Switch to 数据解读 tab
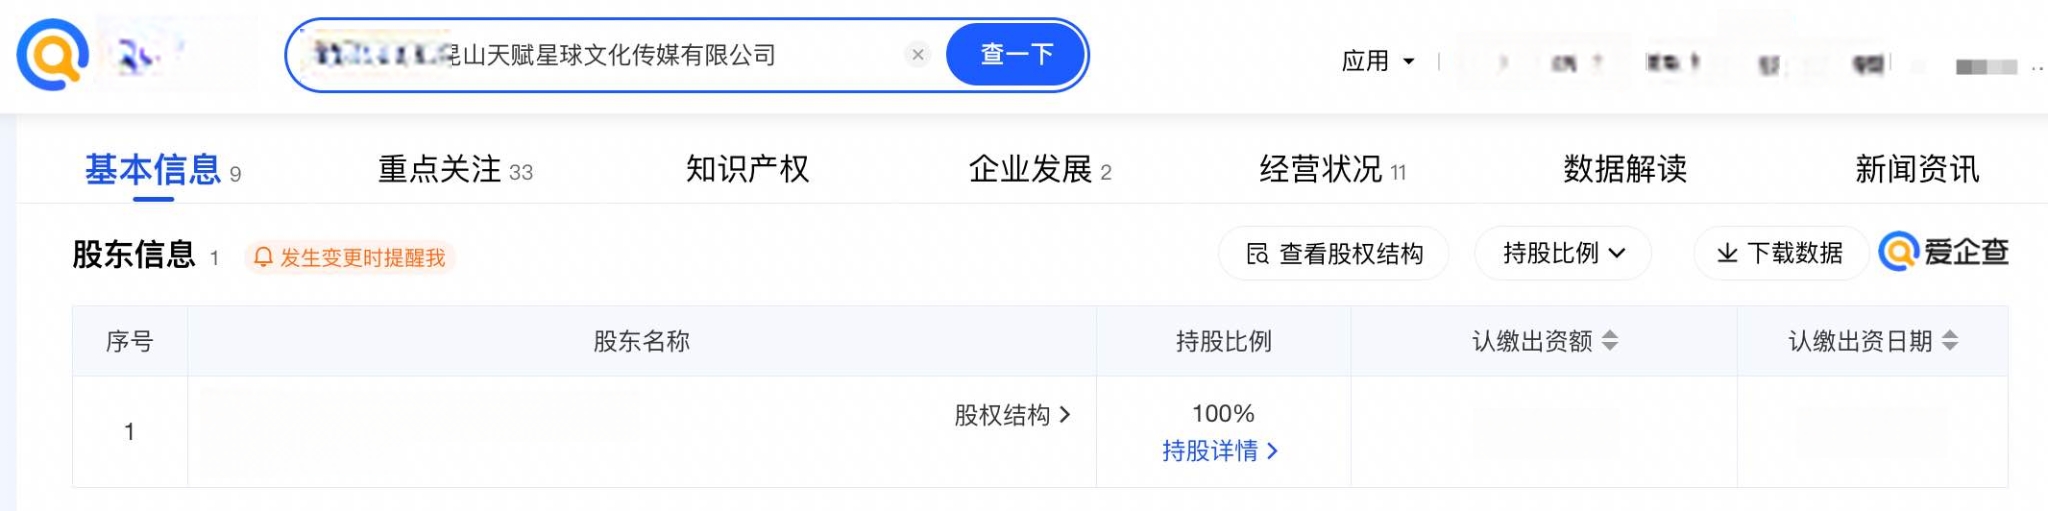This screenshot has width=2048, height=511. click(x=1625, y=169)
